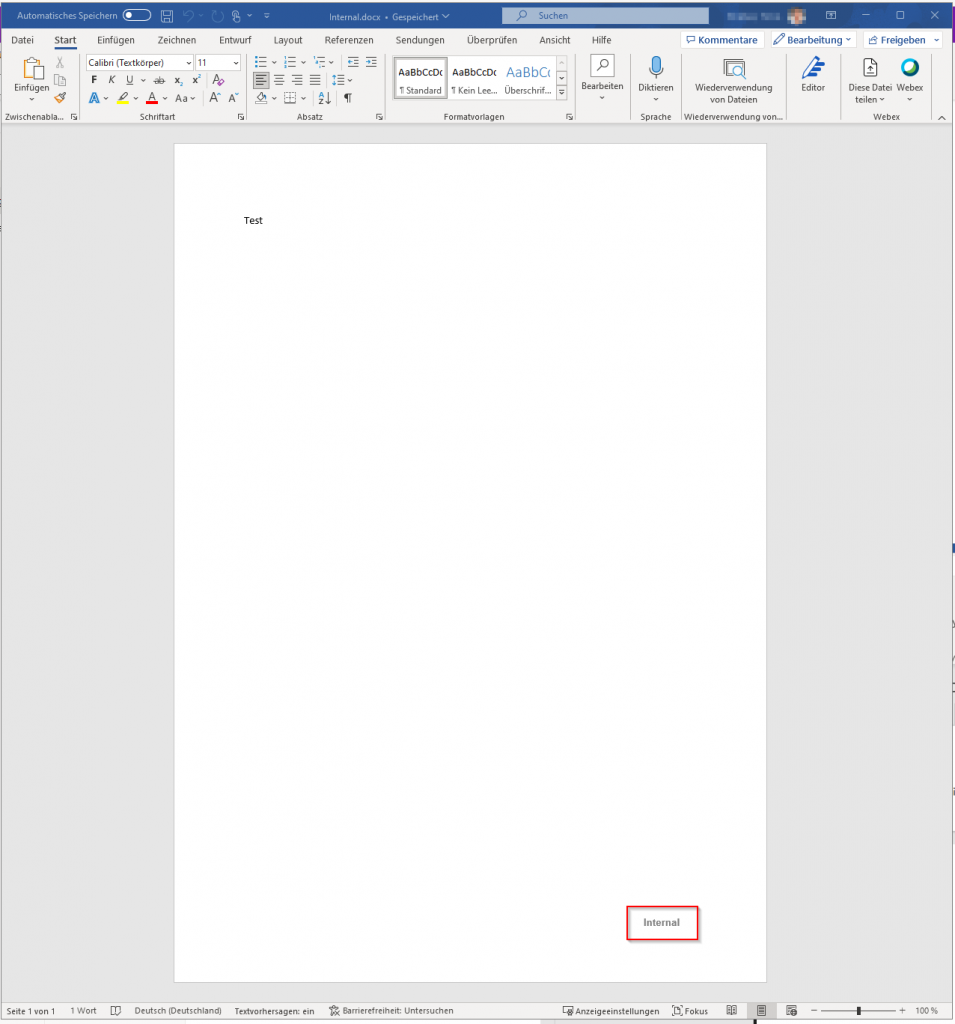The width and height of the screenshot is (955, 1024).
Task: Click the Kommentare button
Action: point(721,40)
